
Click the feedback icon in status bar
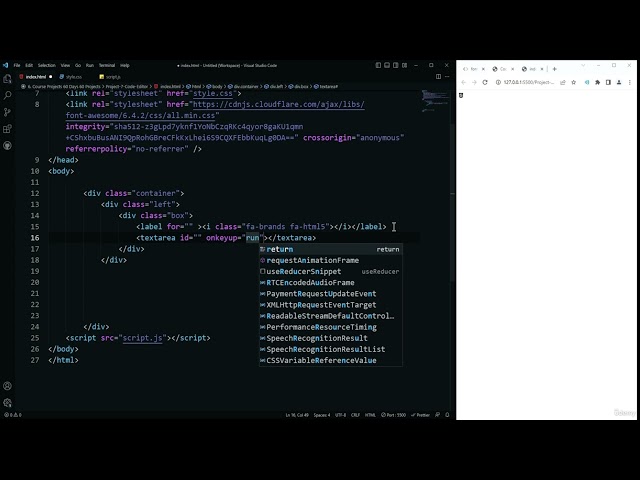click(438, 415)
